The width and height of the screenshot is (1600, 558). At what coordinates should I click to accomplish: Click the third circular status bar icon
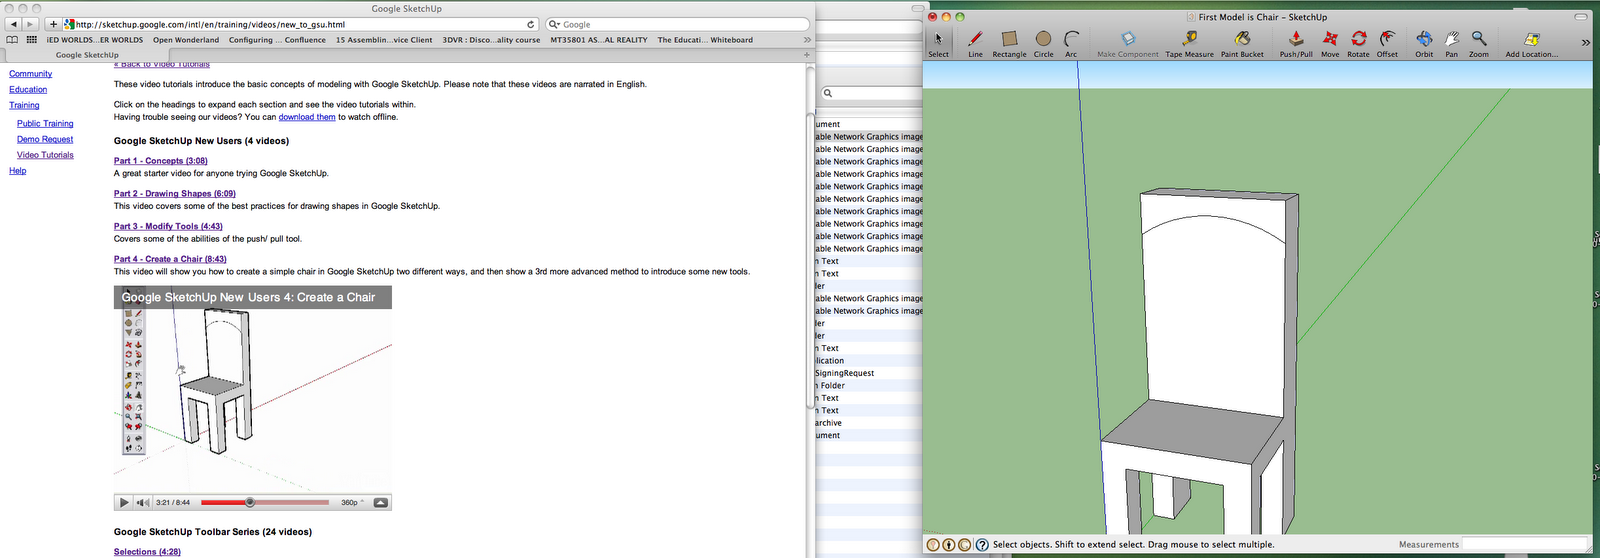tap(965, 545)
